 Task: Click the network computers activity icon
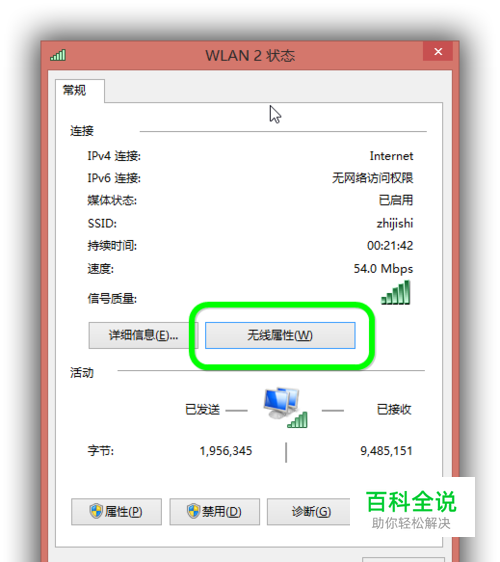[x=285, y=408]
